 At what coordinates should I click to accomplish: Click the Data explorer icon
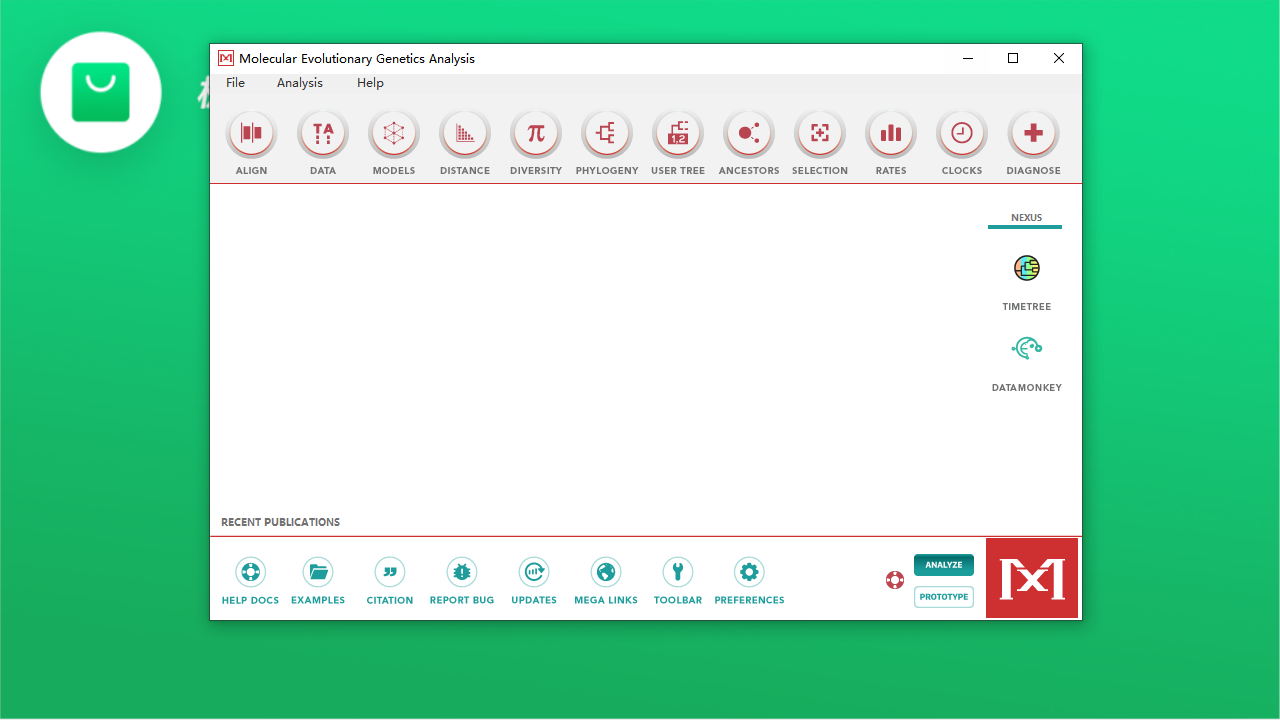click(323, 134)
